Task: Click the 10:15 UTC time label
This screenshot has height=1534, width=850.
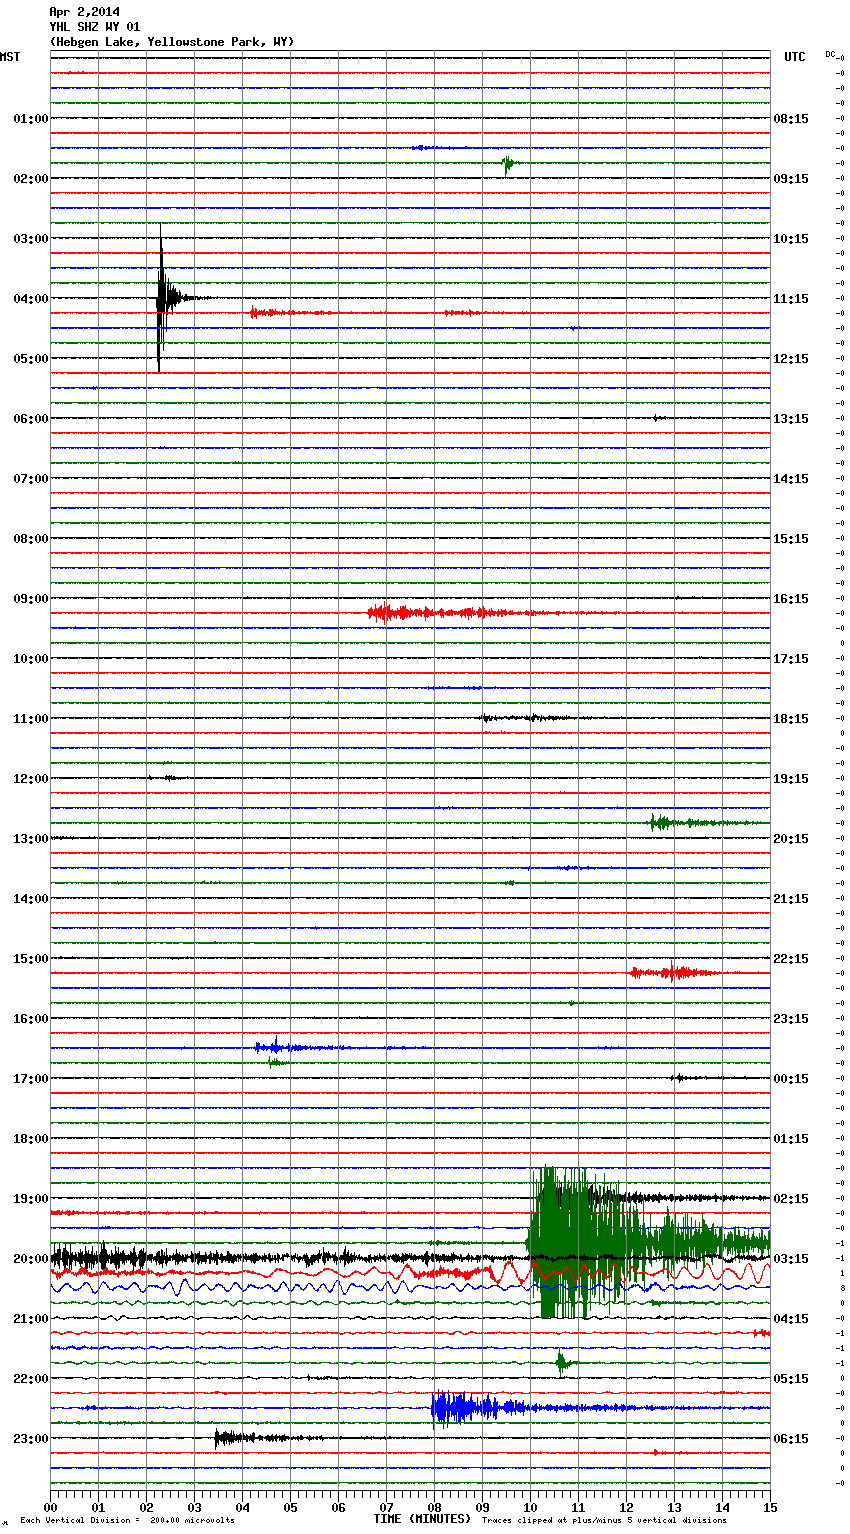Action: coord(791,239)
